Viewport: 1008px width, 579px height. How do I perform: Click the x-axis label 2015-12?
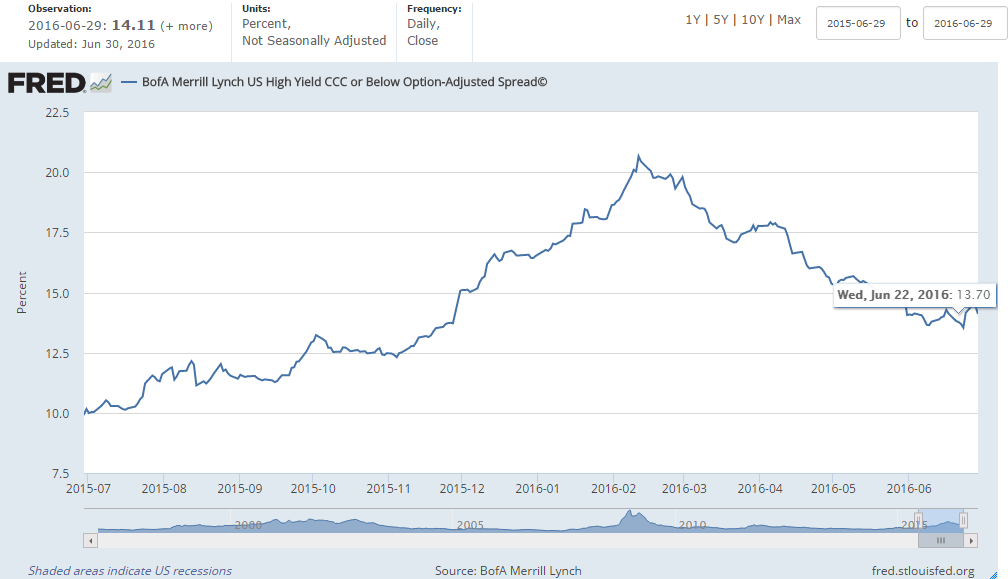coord(462,488)
